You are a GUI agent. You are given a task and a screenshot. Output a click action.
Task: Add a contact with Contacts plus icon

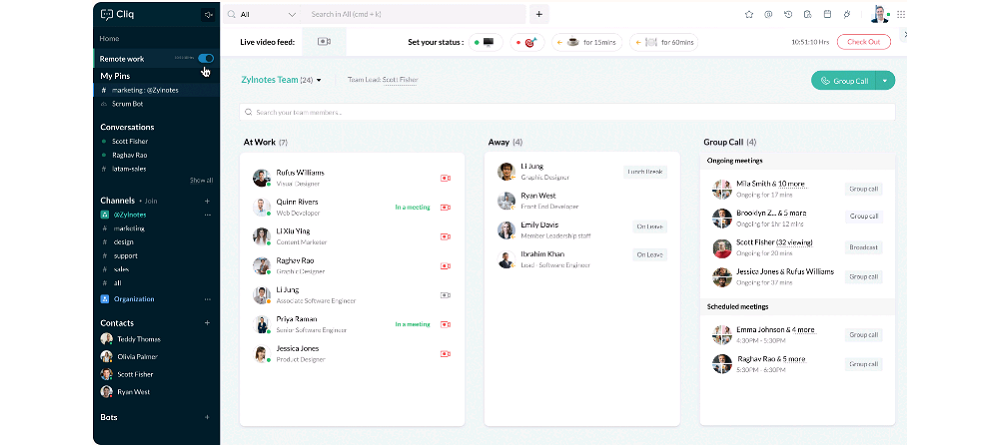pos(207,323)
